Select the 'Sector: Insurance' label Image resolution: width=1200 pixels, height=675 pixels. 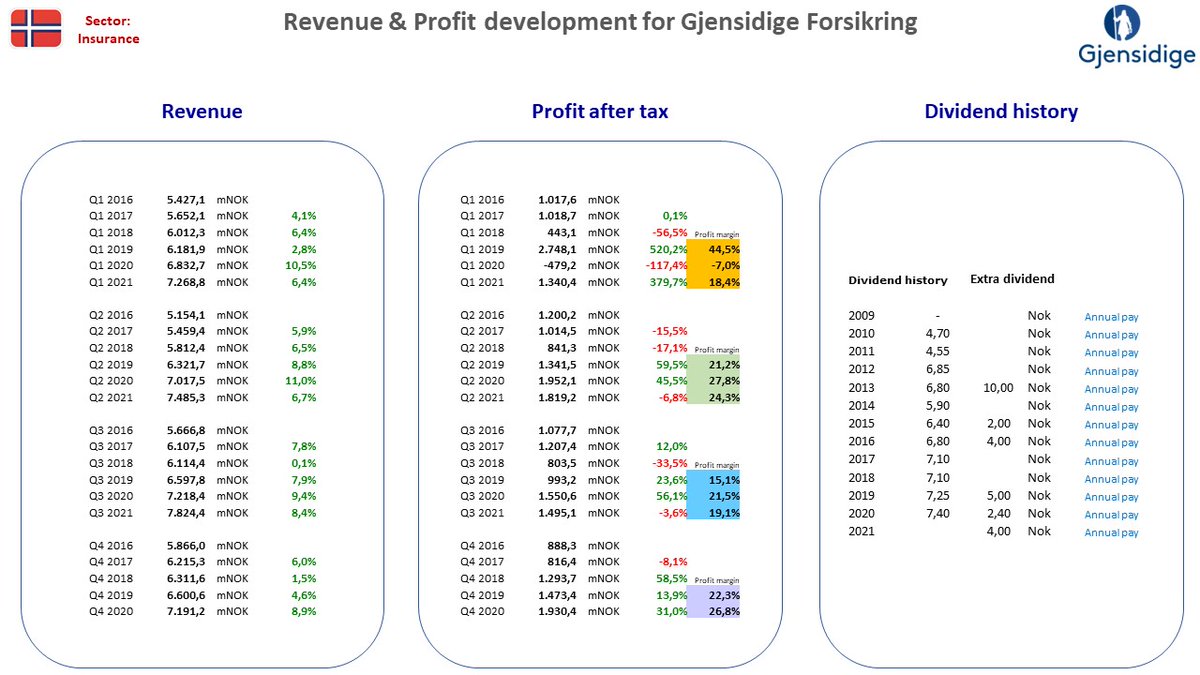point(108,29)
